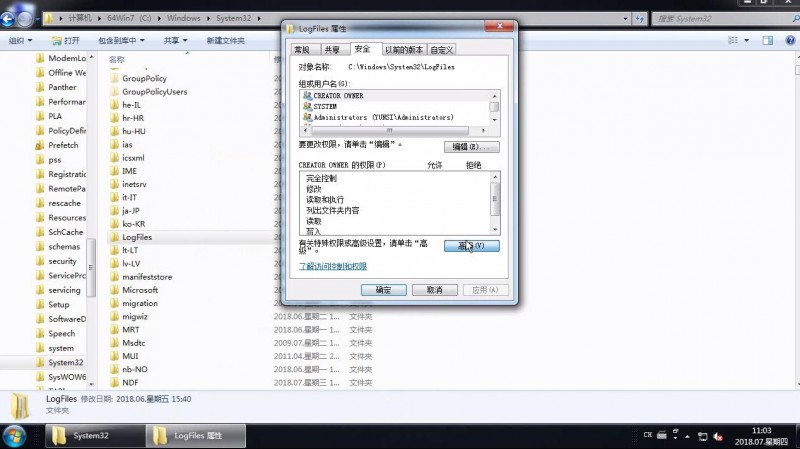Click the 确定 button

click(x=384, y=290)
